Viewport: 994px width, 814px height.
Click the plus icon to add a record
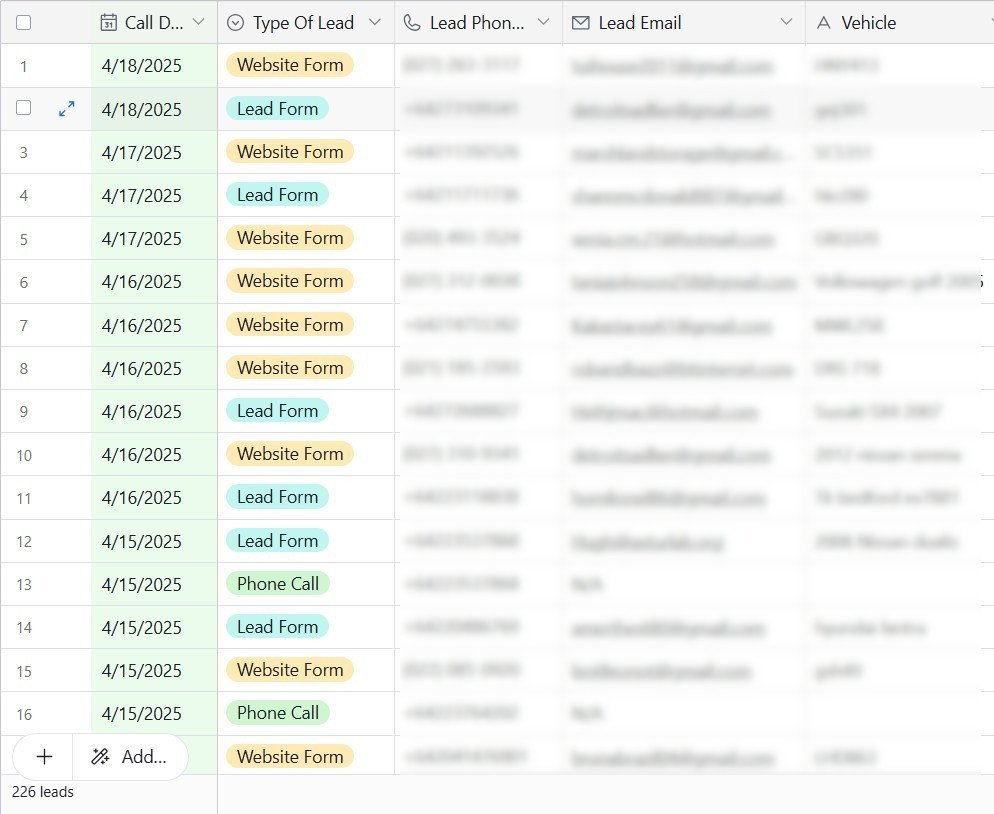click(44, 757)
